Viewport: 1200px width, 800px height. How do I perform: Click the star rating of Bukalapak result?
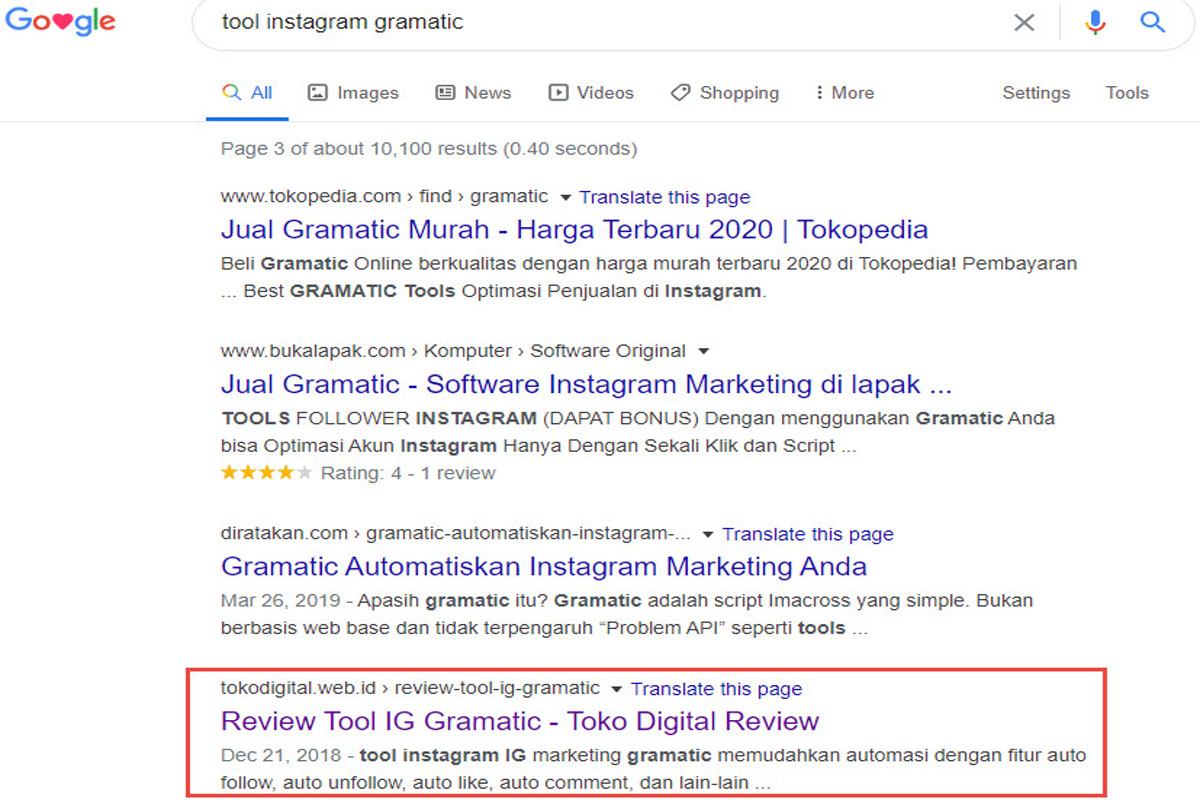point(266,472)
